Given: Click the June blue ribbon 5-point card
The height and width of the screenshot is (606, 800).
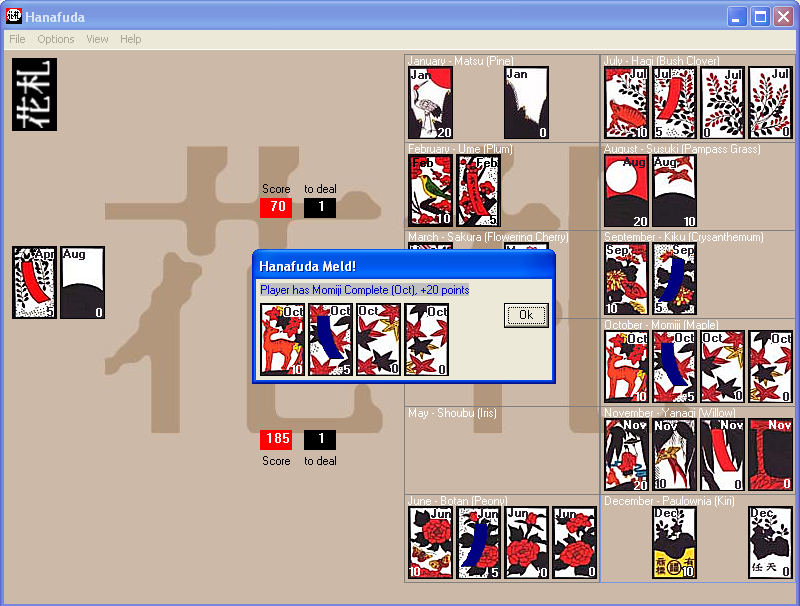Looking at the screenshot, I should click(478, 542).
